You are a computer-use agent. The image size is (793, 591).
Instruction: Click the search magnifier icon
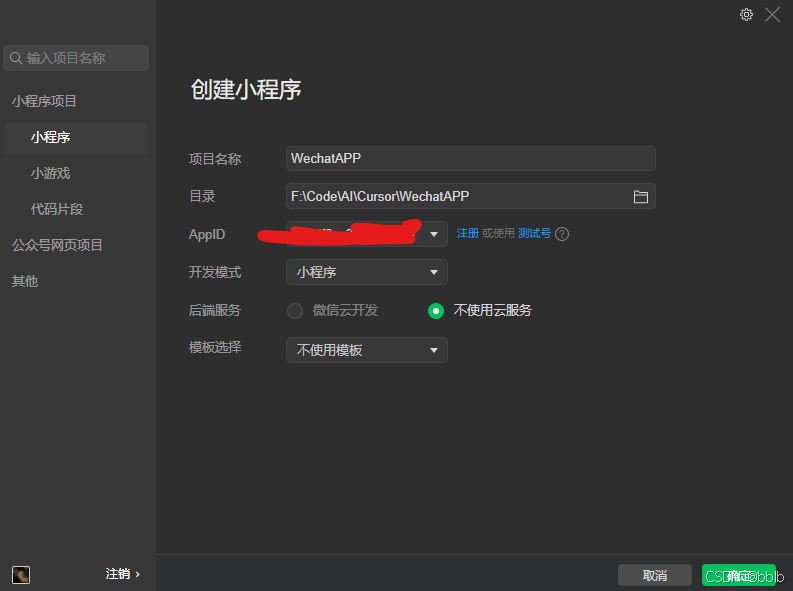click(x=16, y=58)
